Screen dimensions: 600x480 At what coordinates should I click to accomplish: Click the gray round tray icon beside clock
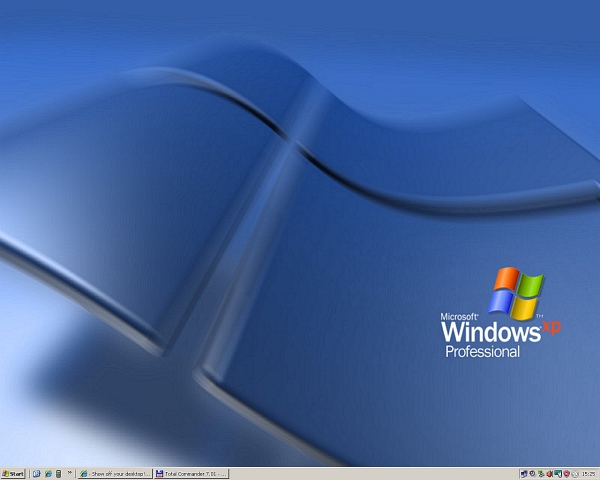(575, 473)
